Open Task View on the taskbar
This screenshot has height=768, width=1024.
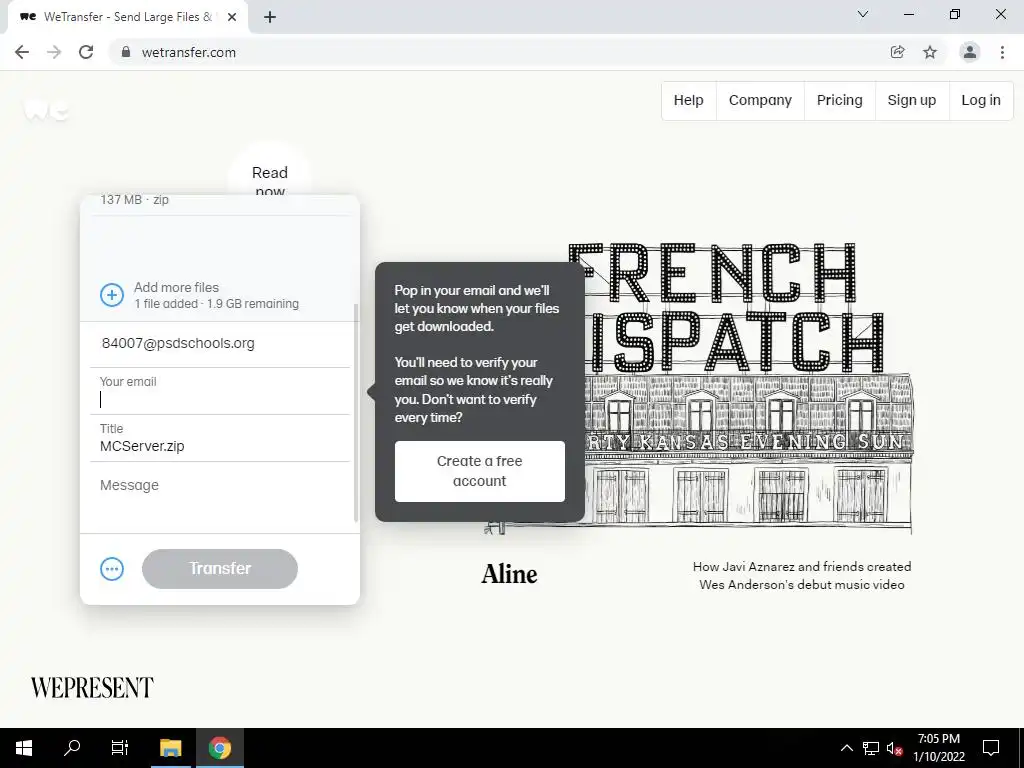[120, 748]
